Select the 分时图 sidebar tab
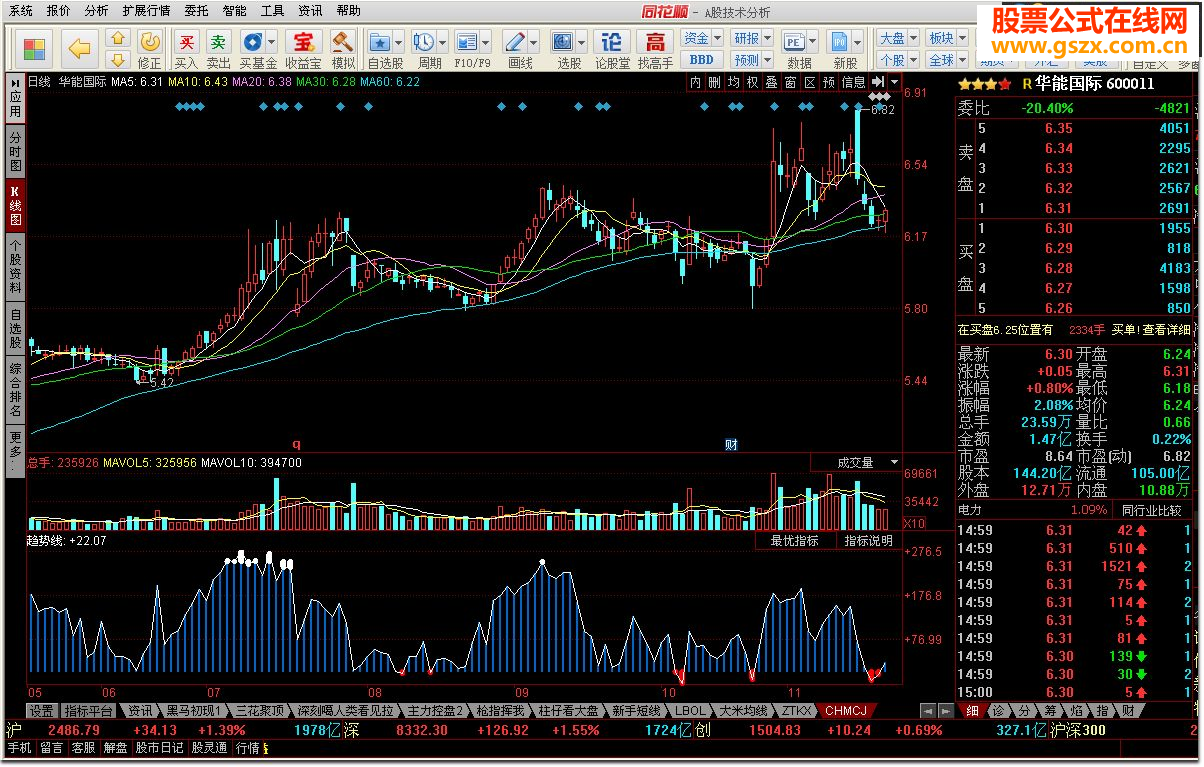1204x767 pixels. tap(15, 151)
